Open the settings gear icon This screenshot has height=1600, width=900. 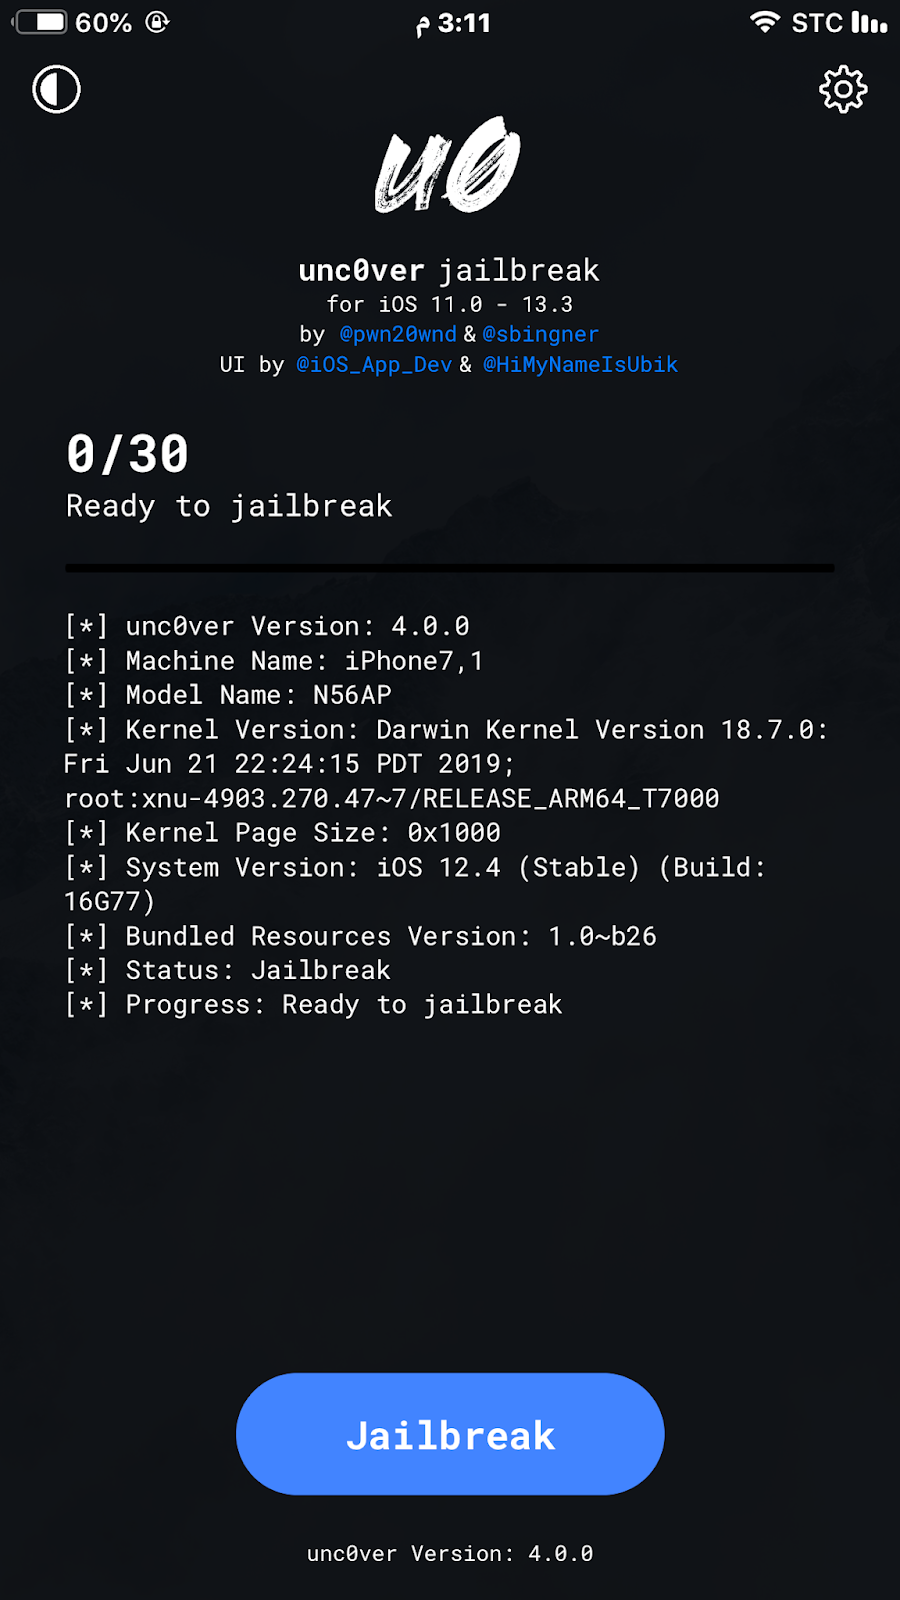843,90
